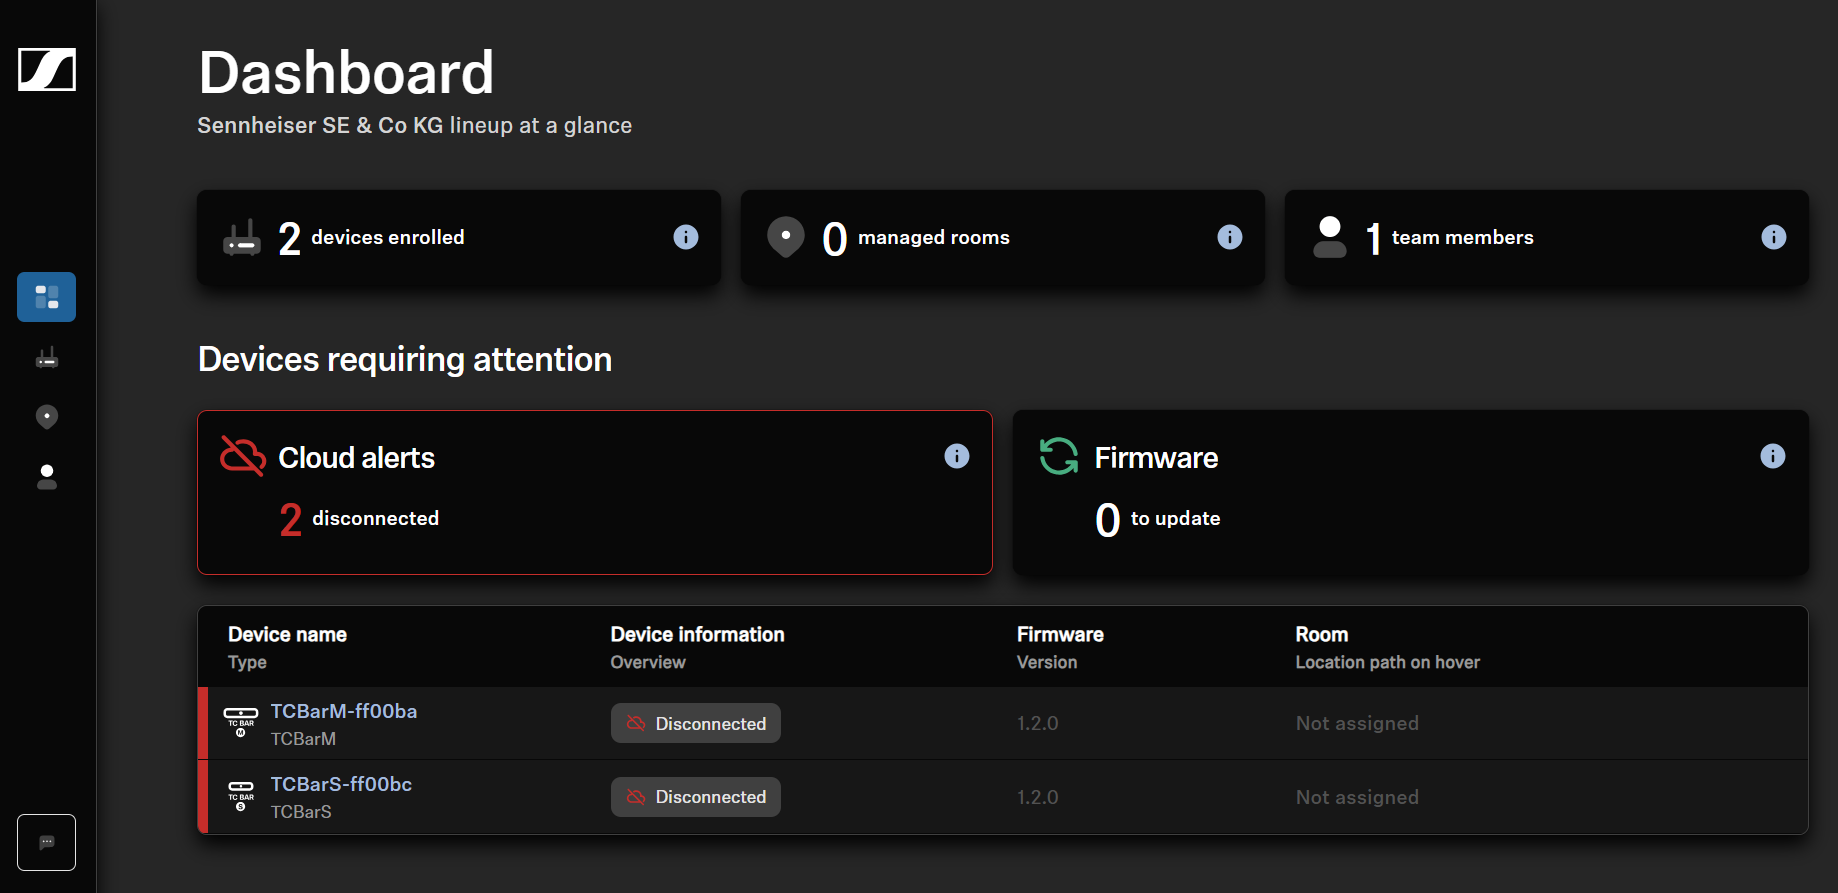Click the Sennheiser logo in the sidebar
Image resolution: width=1838 pixels, height=893 pixels.
(47, 70)
